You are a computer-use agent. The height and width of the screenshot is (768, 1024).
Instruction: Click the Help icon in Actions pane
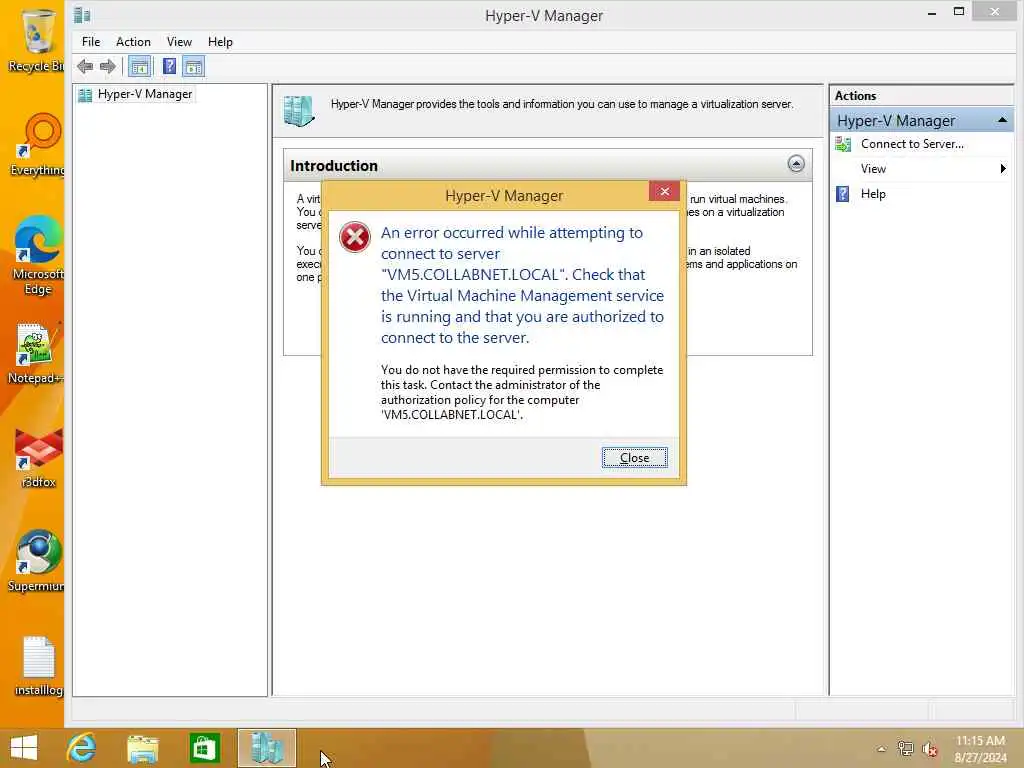842,194
